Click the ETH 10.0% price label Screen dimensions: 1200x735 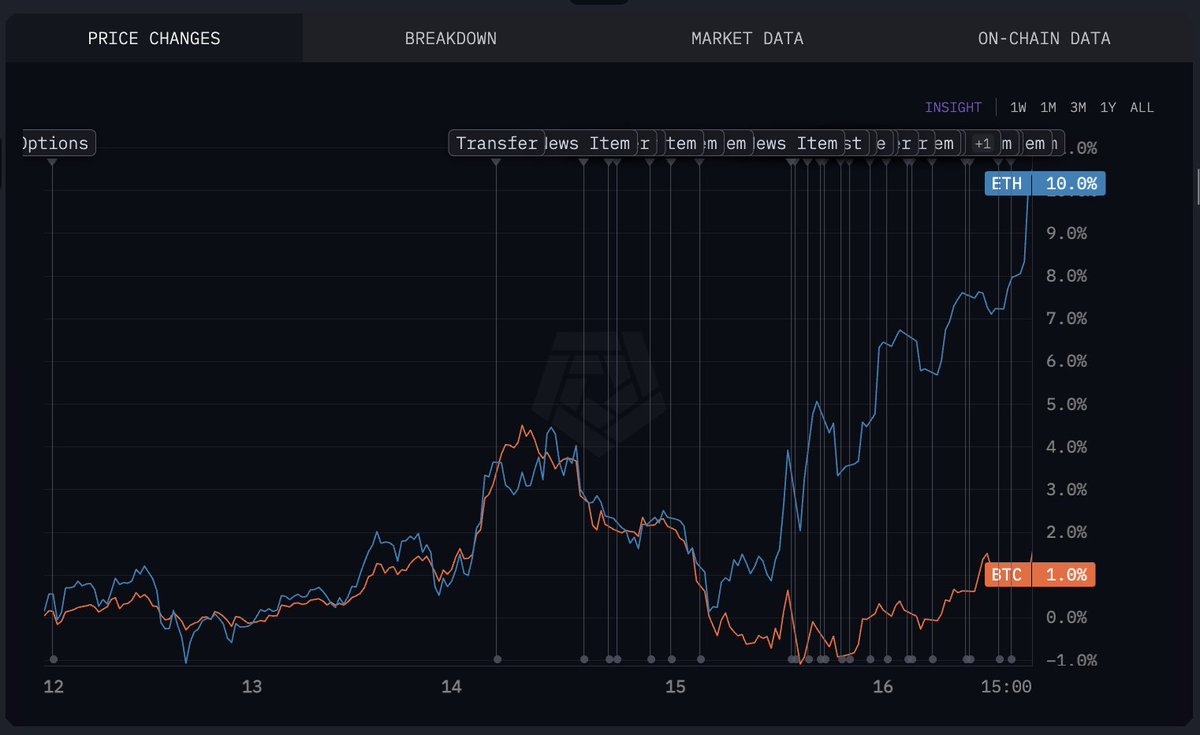[x=1045, y=184]
